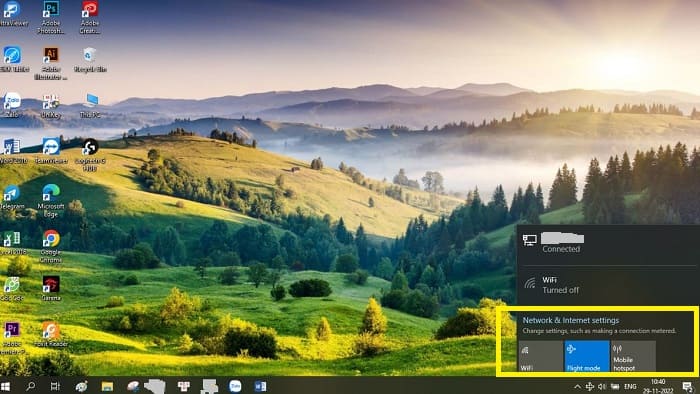Open the Action Center notifications icon
700x394 pixels.
[688, 386]
